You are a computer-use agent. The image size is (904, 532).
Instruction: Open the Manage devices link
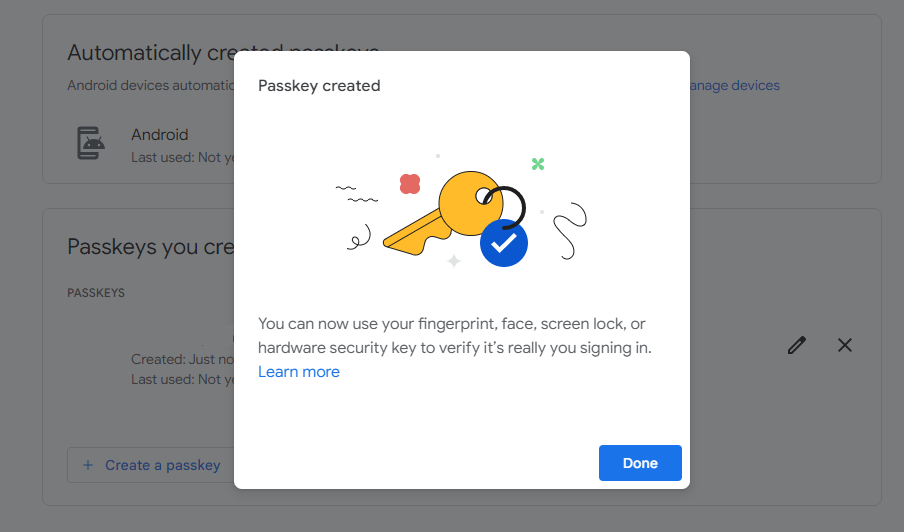(x=733, y=86)
